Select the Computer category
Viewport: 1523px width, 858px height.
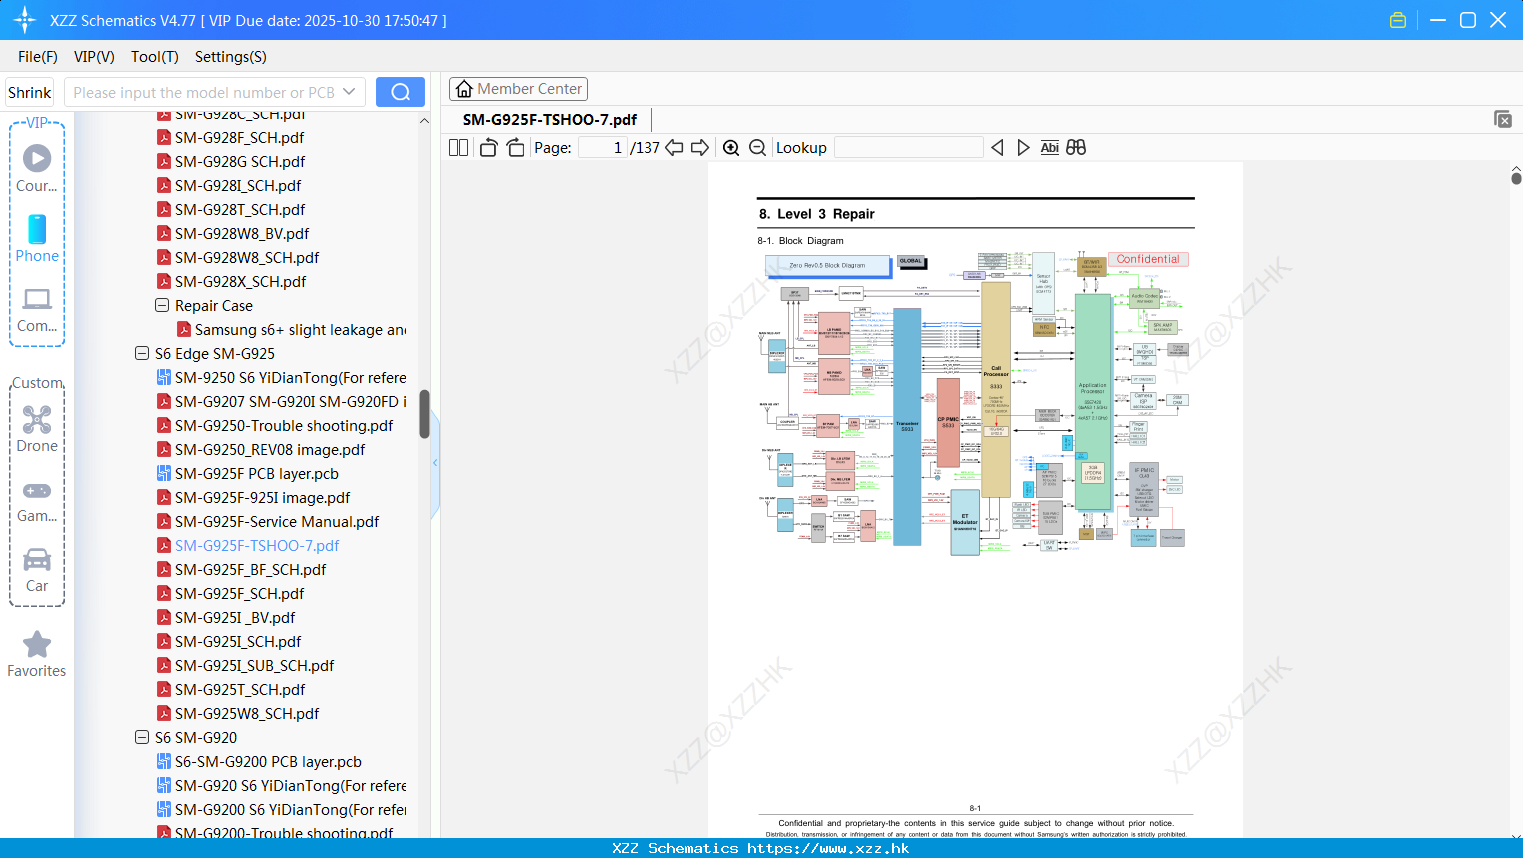point(37,309)
